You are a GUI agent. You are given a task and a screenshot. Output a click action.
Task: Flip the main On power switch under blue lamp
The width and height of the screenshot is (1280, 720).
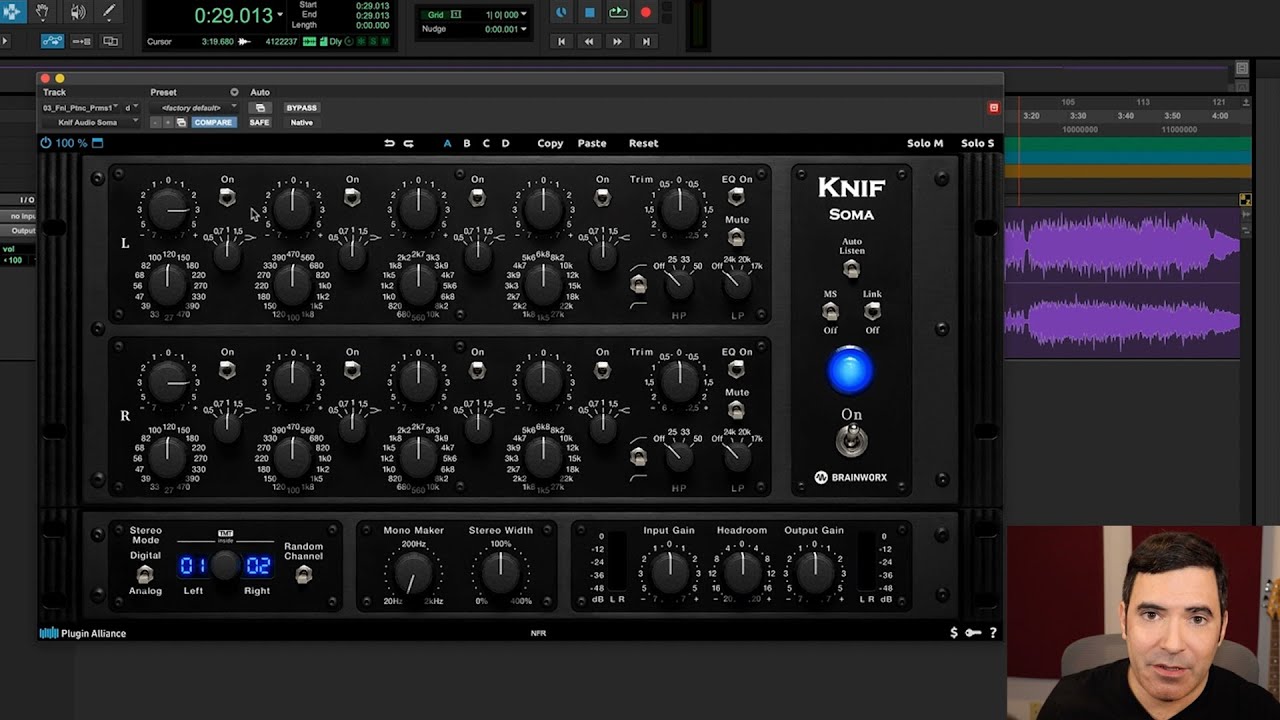pyautogui.click(x=851, y=439)
